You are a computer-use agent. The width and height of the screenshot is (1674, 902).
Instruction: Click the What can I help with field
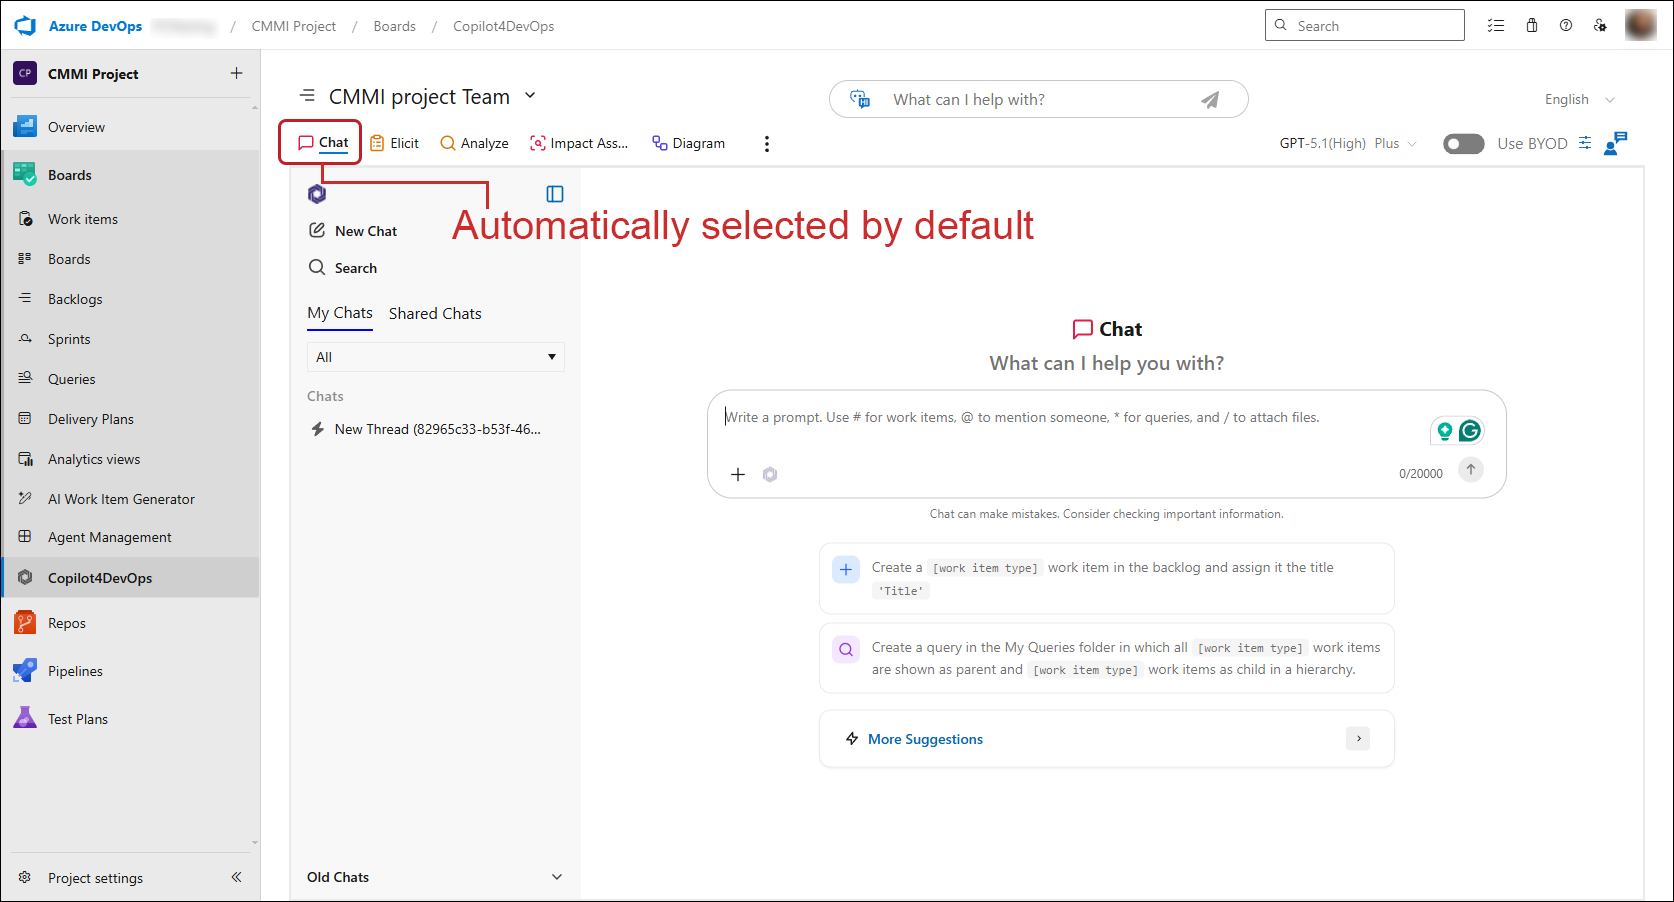coord(1038,99)
